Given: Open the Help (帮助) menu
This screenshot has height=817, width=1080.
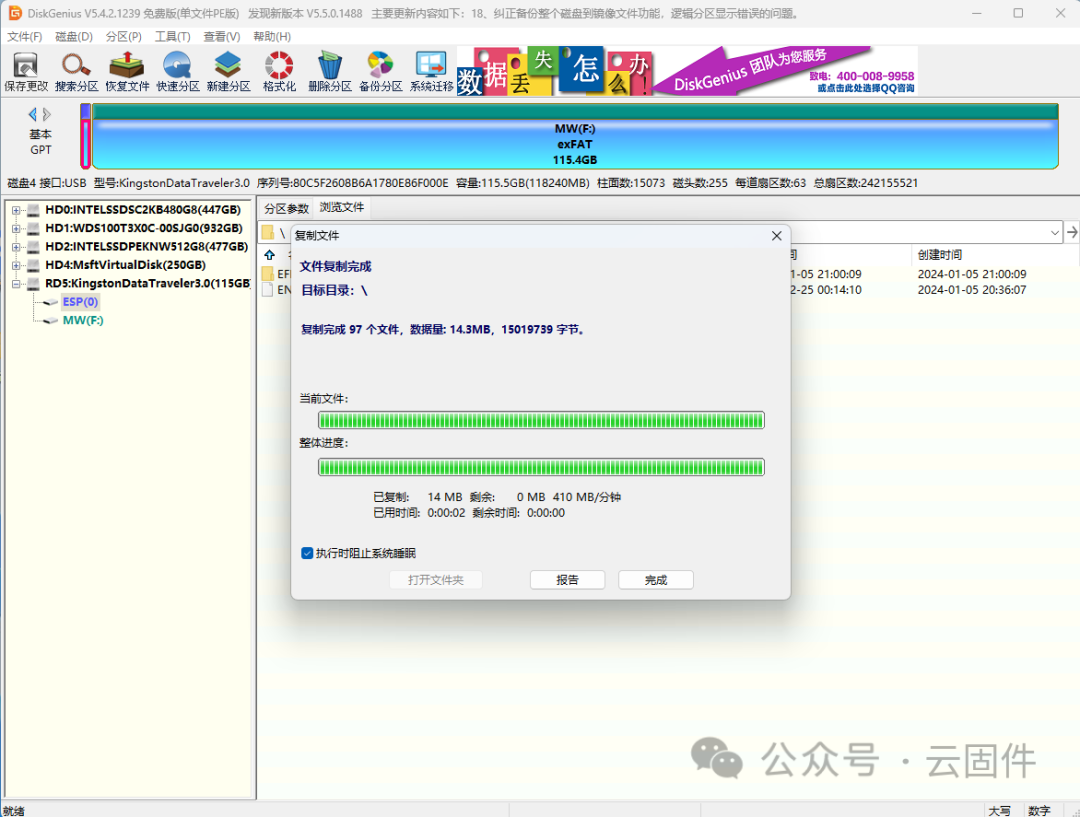Looking at the screenshot, I should coord(272,37).
